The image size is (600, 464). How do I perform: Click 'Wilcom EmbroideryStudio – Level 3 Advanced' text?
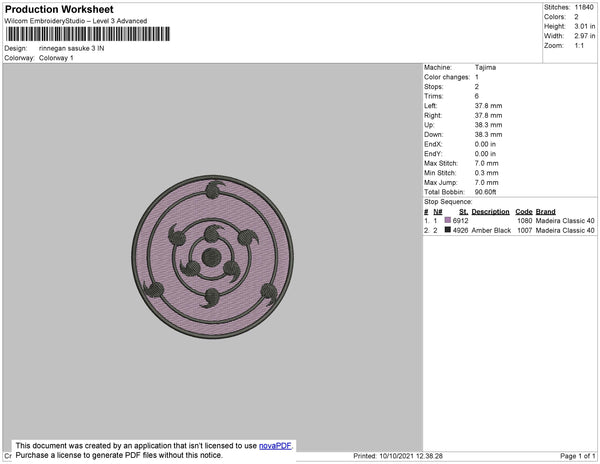pyautogui.click(x=75, y=21)
